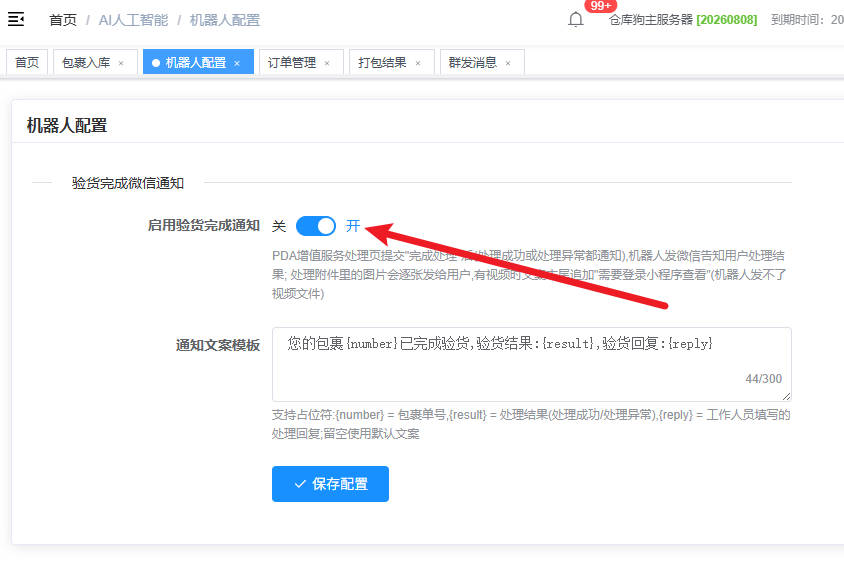Screen dimensions: 844x569
Task: Click into the 通知文案模板 text area
Action: tap(531, 364)
